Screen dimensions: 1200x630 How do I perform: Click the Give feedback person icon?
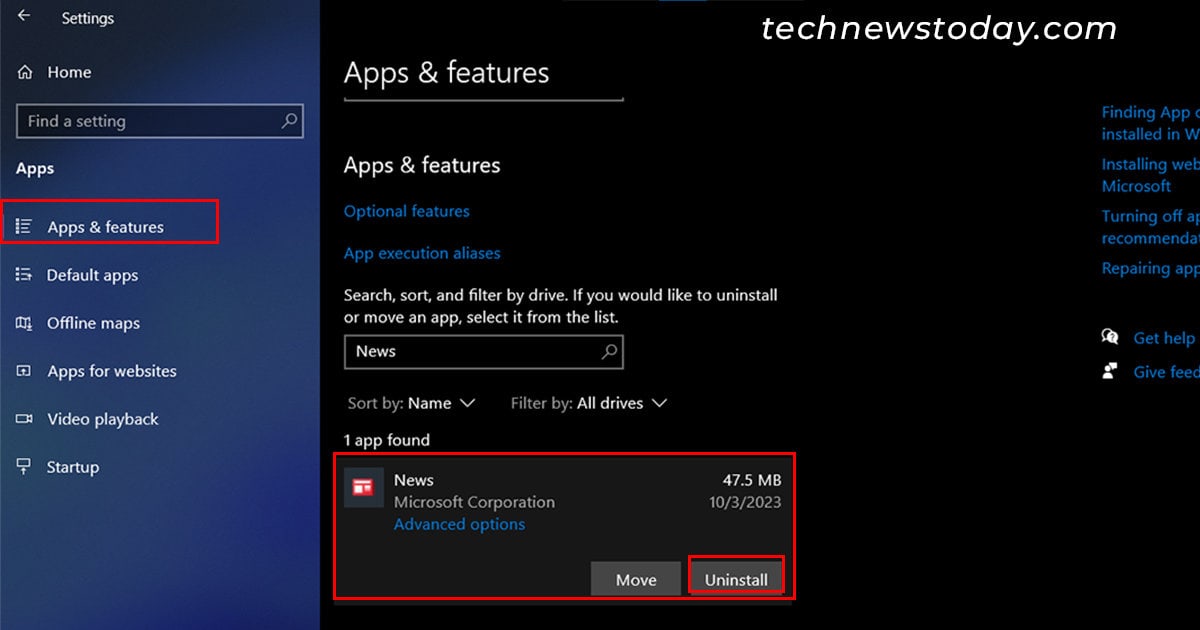[1110, 371]
